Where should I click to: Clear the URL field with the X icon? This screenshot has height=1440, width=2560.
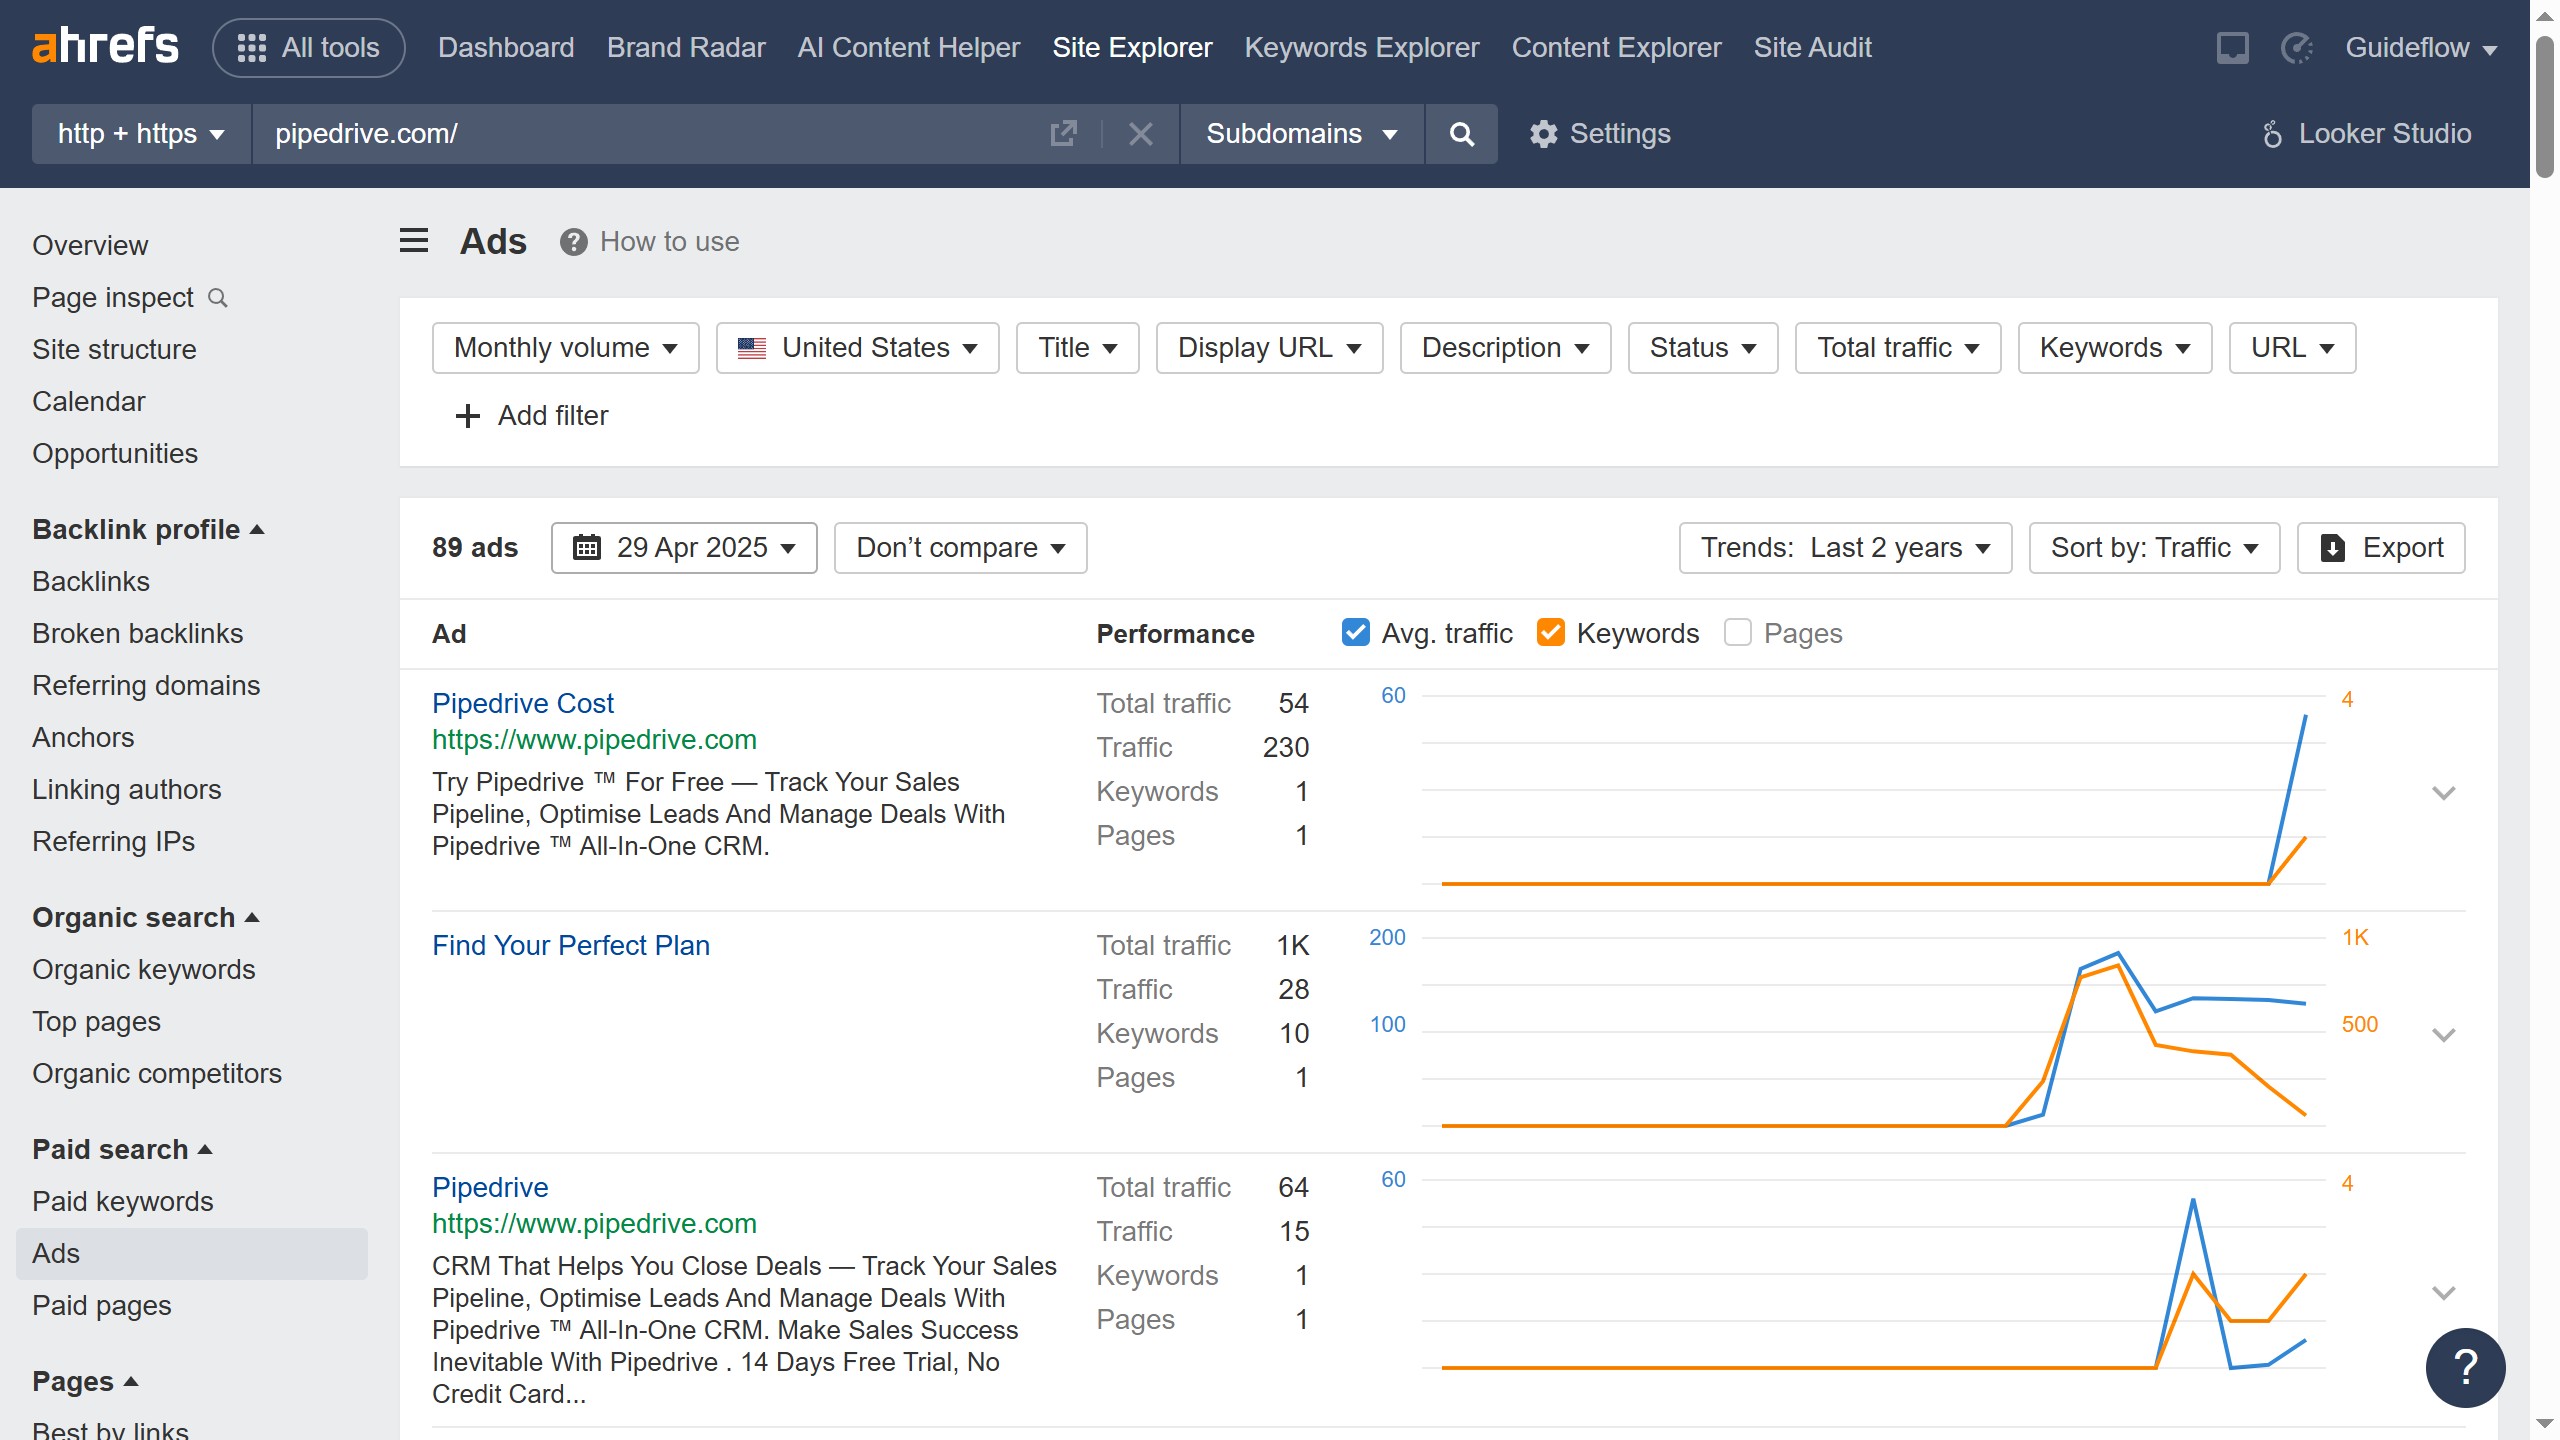tap(1140, 134)
